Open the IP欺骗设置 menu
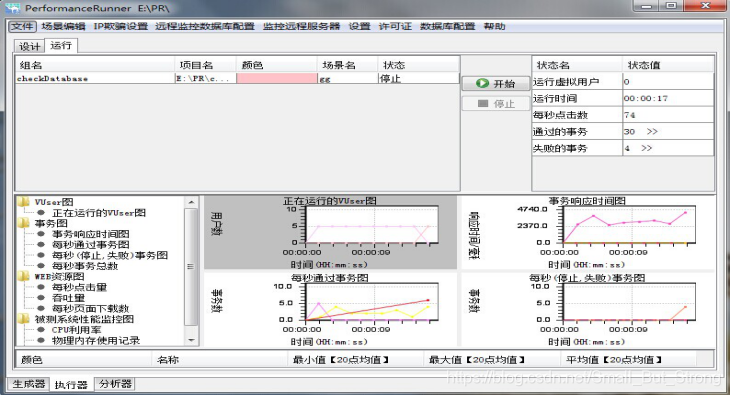730x396 pixels. (121, 27)
